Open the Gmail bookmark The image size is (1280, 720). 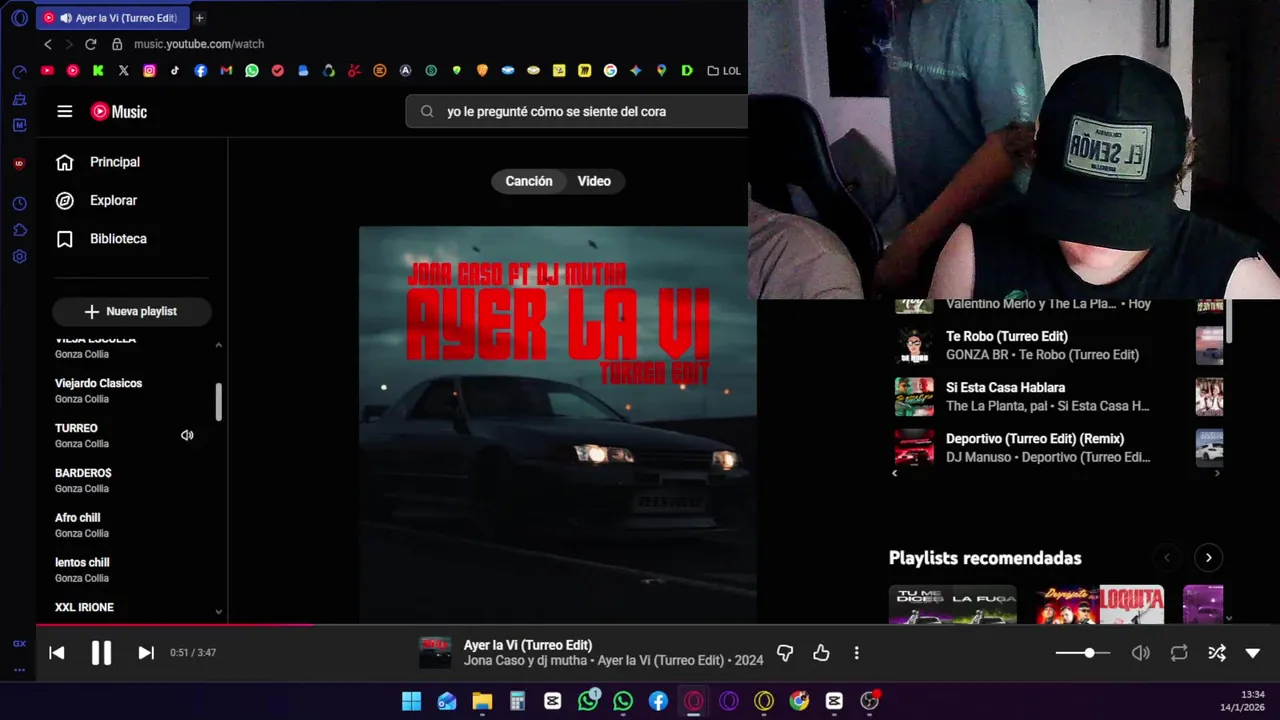pos(226,71)
